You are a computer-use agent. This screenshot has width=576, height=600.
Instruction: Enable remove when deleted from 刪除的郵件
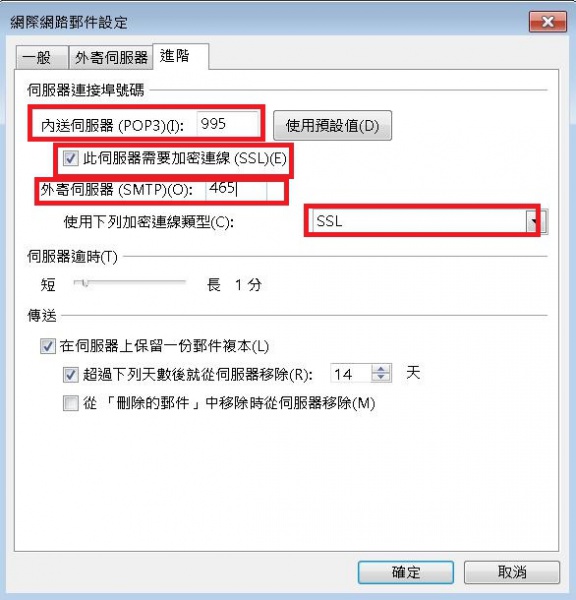(x=71, y=403)
